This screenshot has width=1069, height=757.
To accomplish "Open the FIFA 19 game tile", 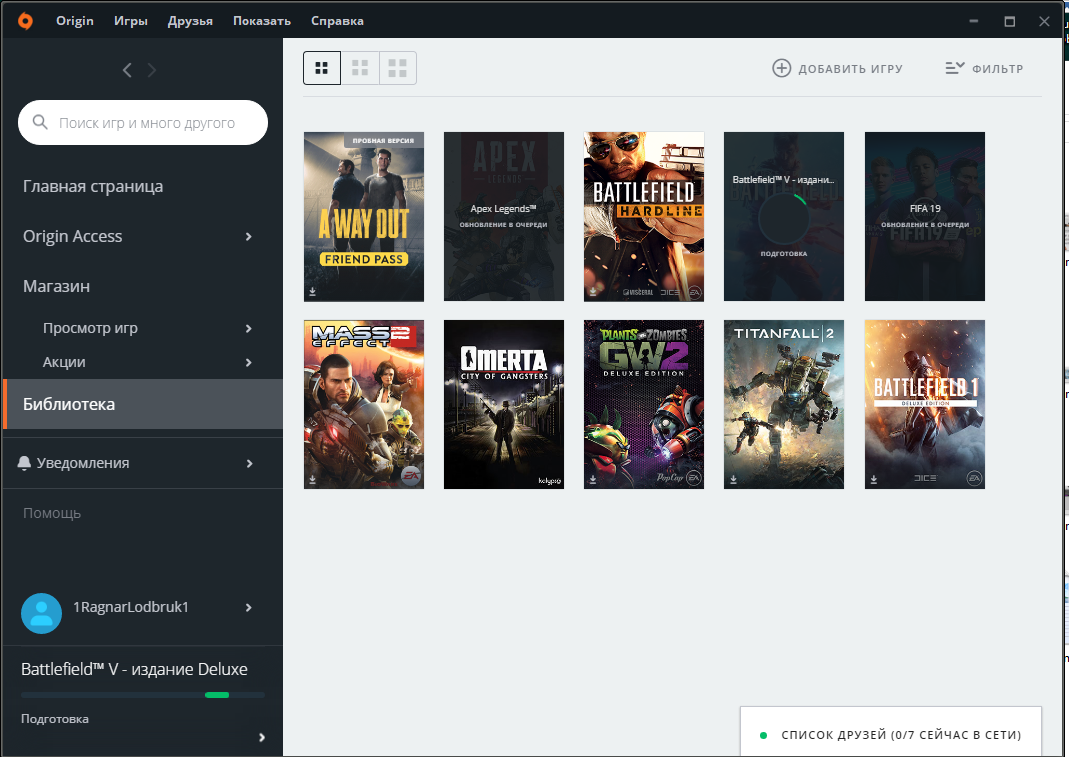I will click(924, 216).
